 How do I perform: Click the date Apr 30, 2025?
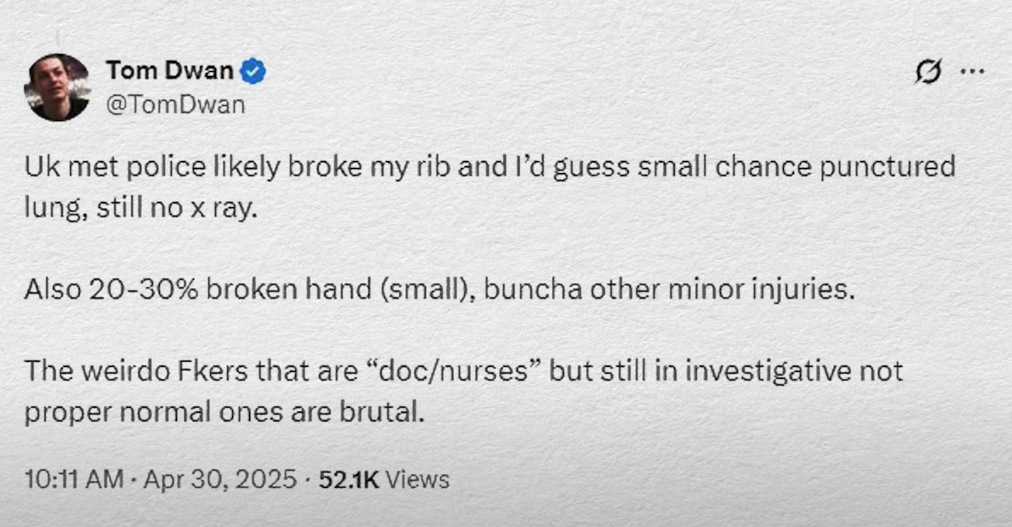click(x=219, y=479)
